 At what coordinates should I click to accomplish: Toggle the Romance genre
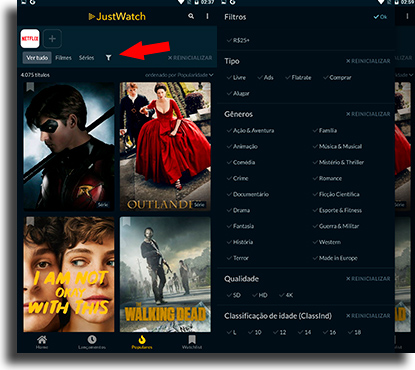coord(327,178)
